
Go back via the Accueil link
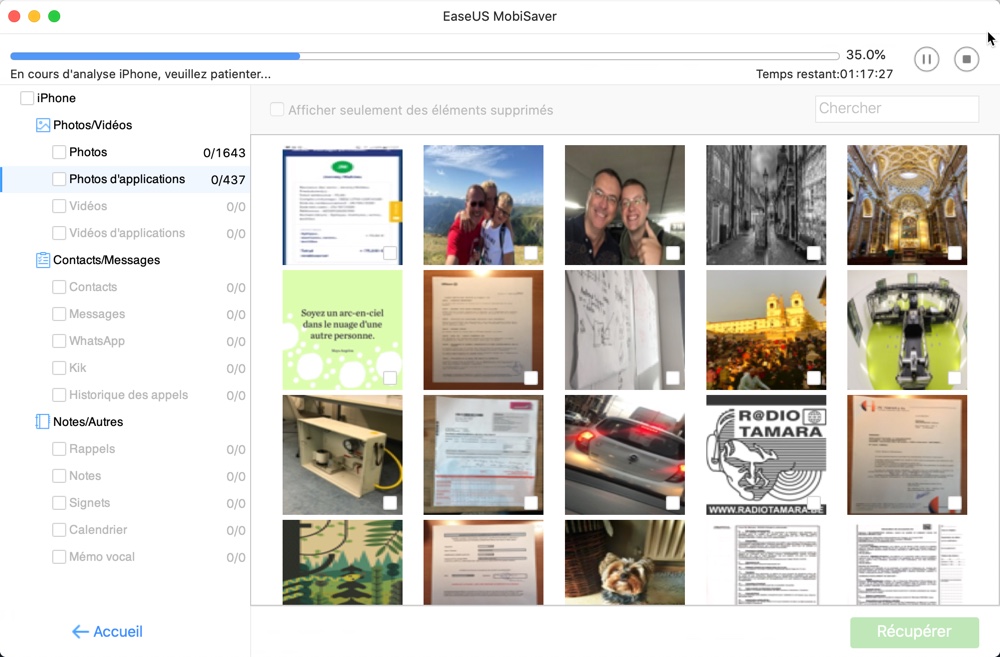point(117,632)
